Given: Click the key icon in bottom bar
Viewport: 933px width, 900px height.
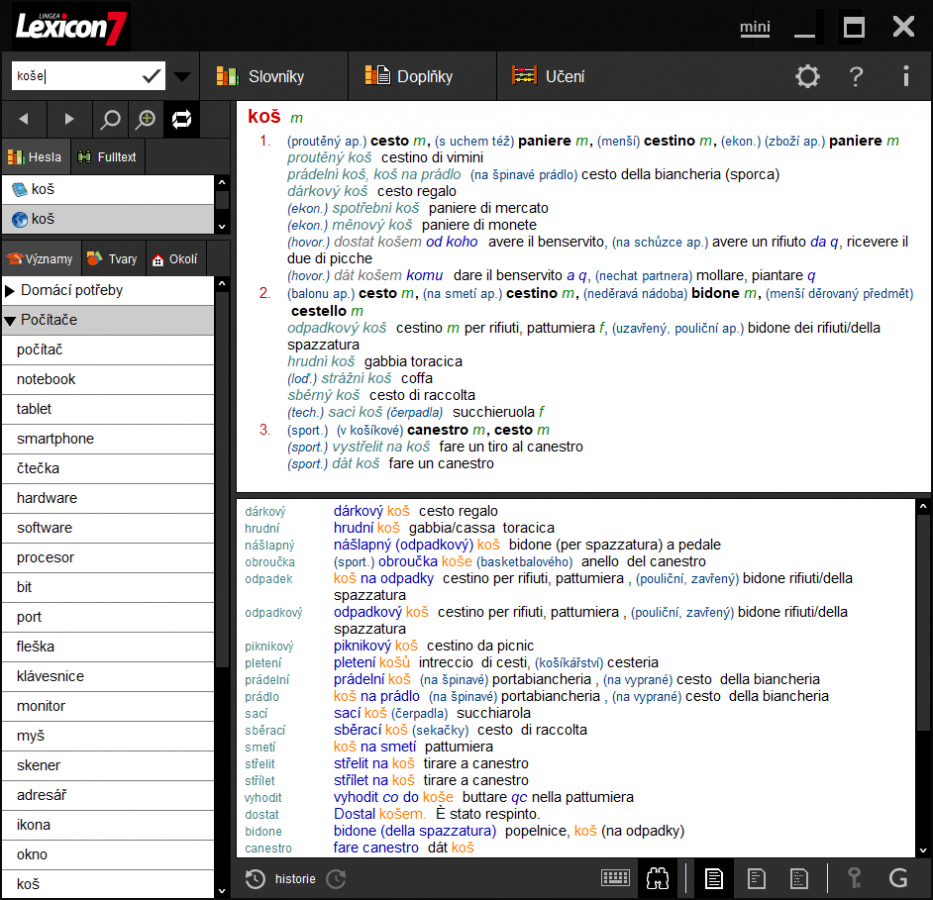Looking at the screenshot, I should coord(854,878).
